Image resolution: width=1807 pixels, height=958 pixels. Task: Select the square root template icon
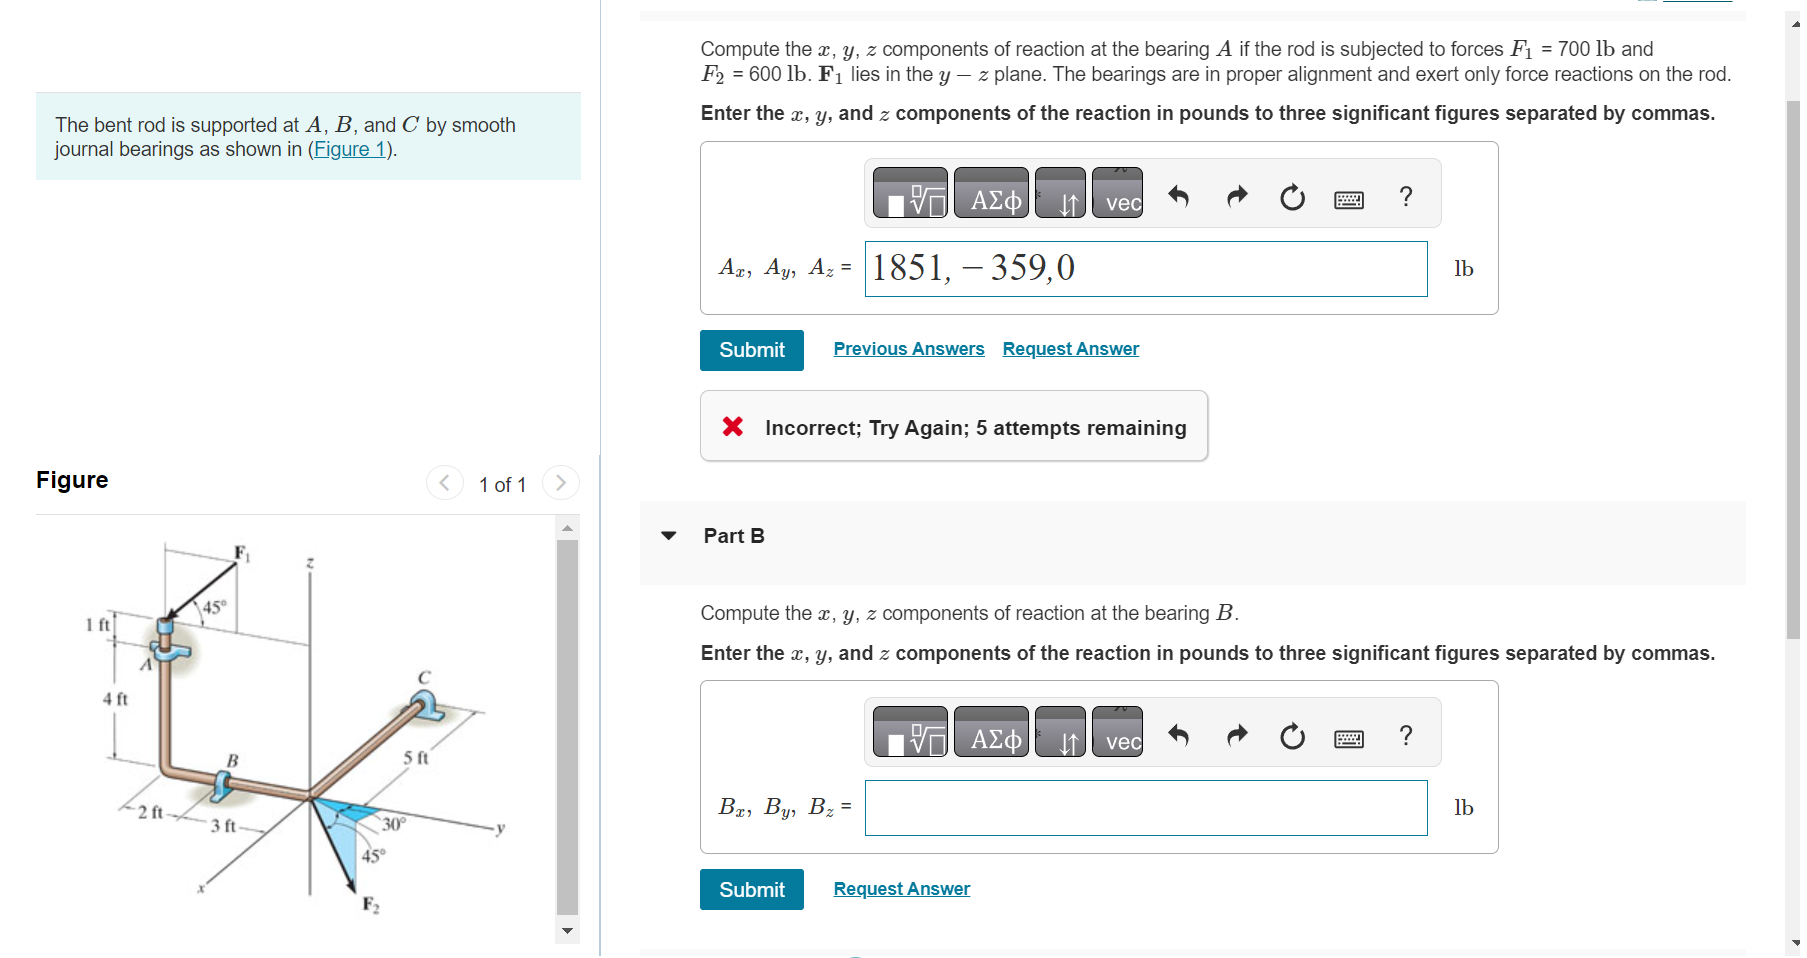(910, 193)
